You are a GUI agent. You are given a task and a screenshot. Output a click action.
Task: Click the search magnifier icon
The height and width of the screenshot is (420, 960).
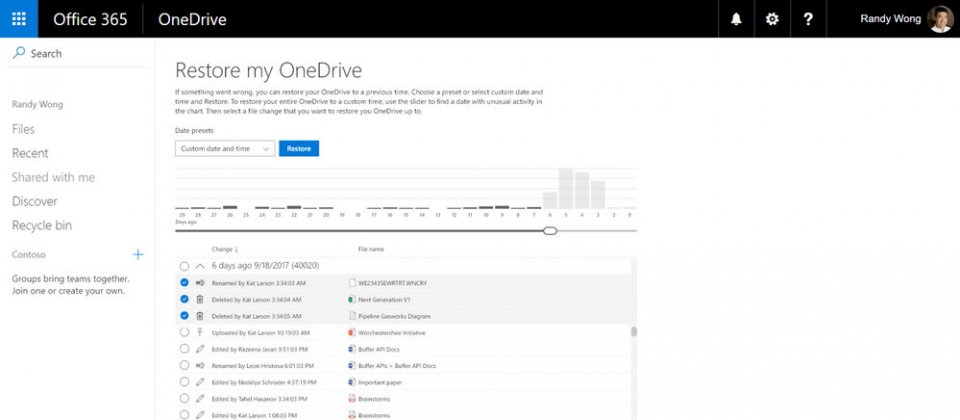tap(19, 53)
